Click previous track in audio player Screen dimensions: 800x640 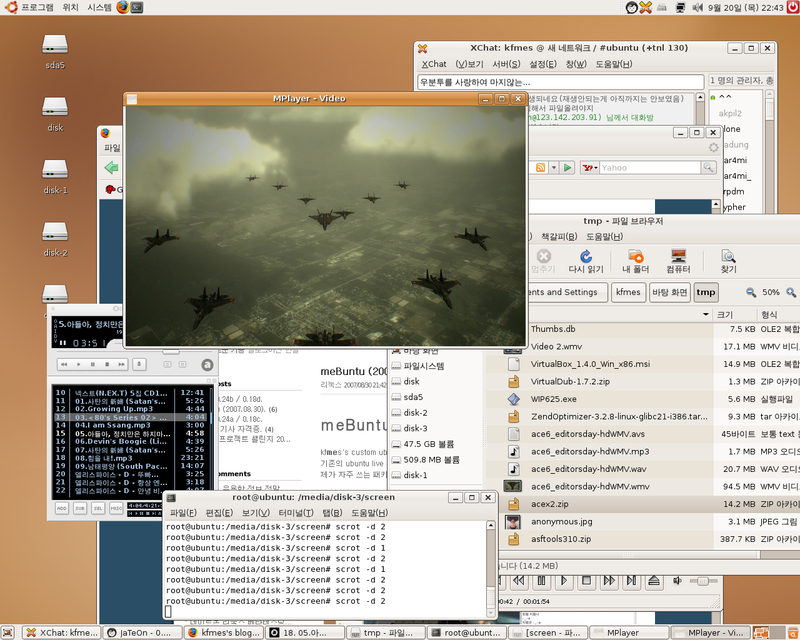click(64, 364)
